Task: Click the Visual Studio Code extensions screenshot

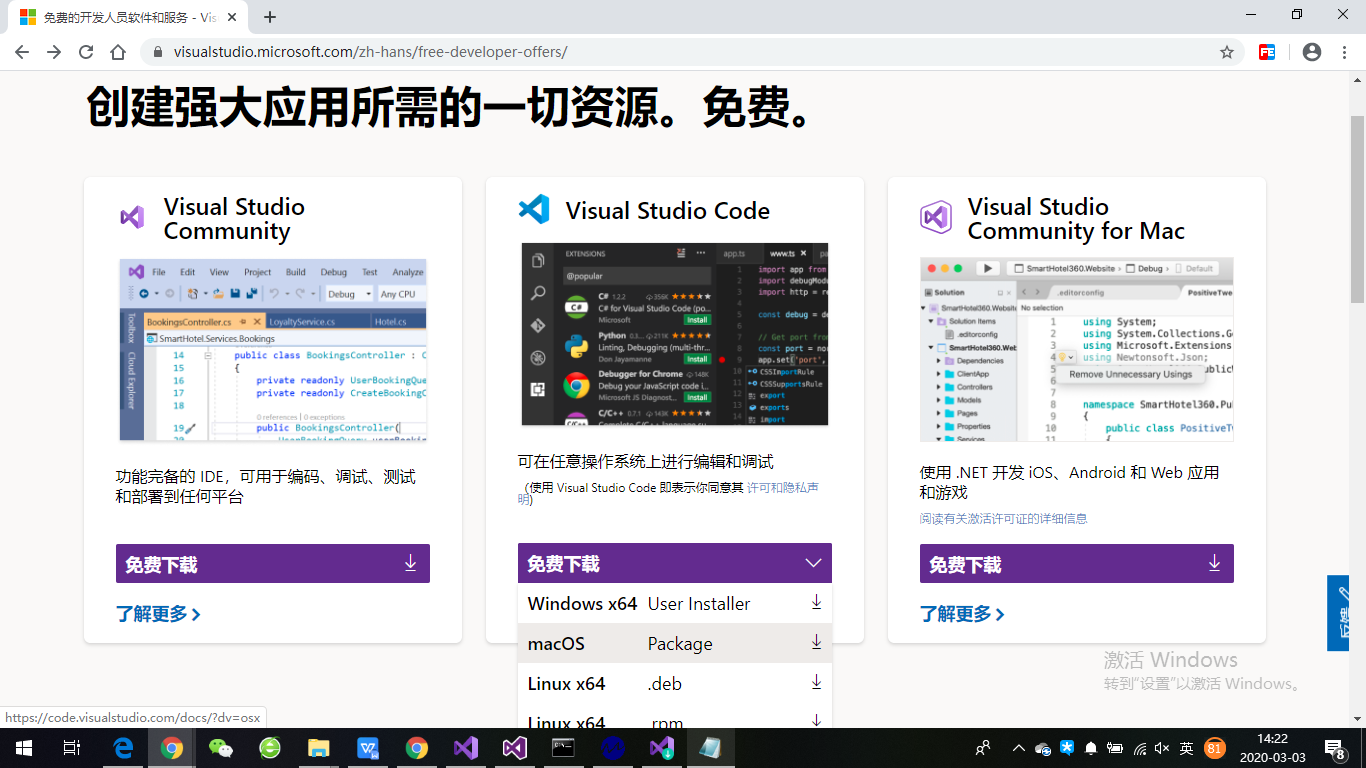Action: (675, 334)
